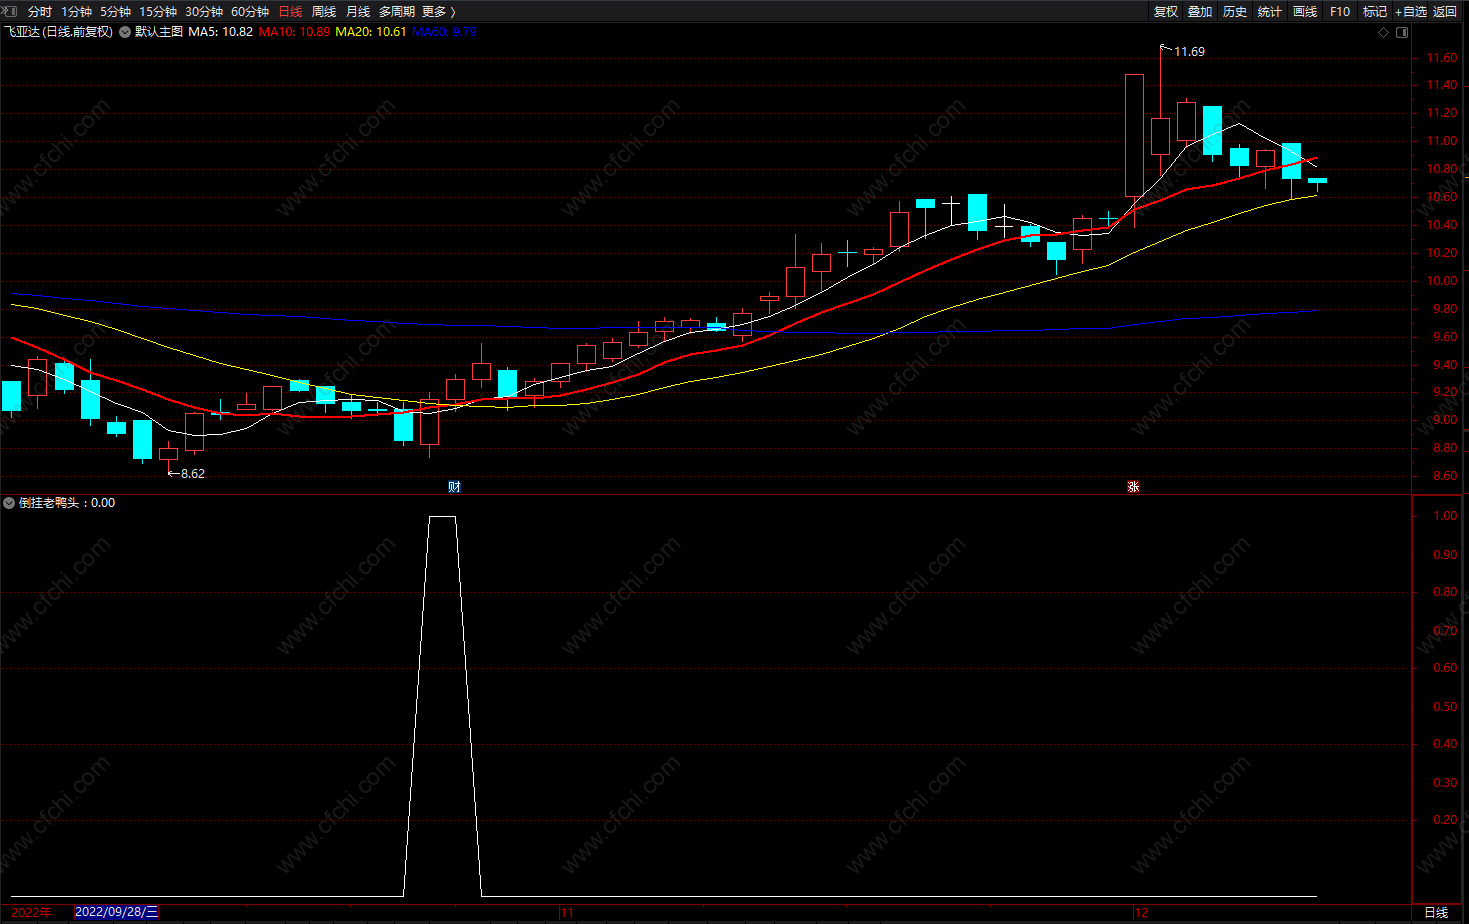Click the 默认主图 label
Viewport: 1469px width, 924px height.
[159, 32]
